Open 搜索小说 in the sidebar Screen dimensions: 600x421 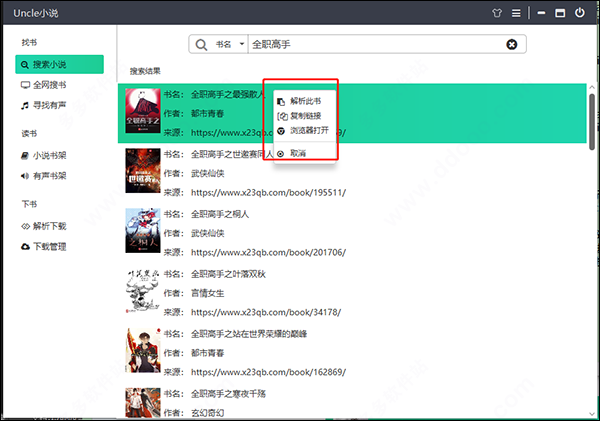point(59,64)
